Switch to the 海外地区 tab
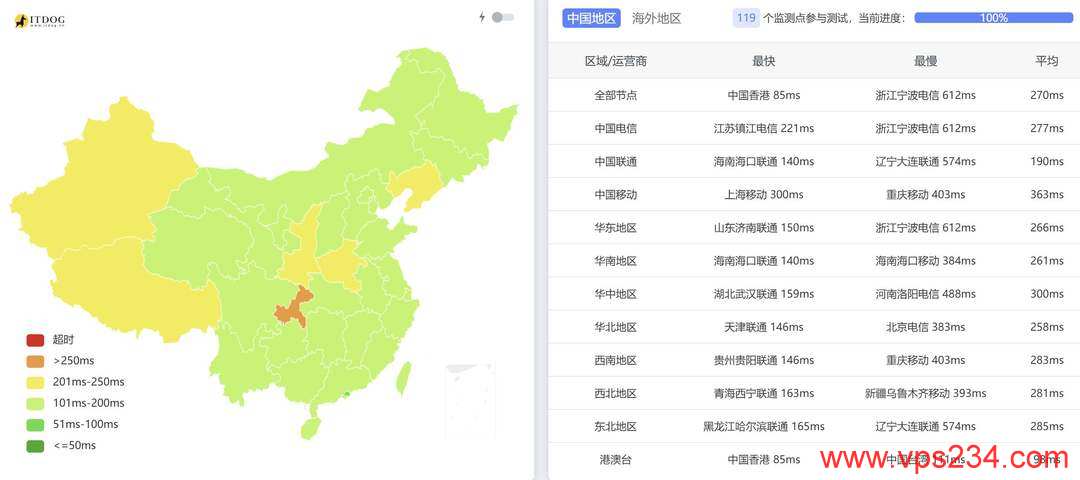 pyautogui.click(x=656, y=19)
